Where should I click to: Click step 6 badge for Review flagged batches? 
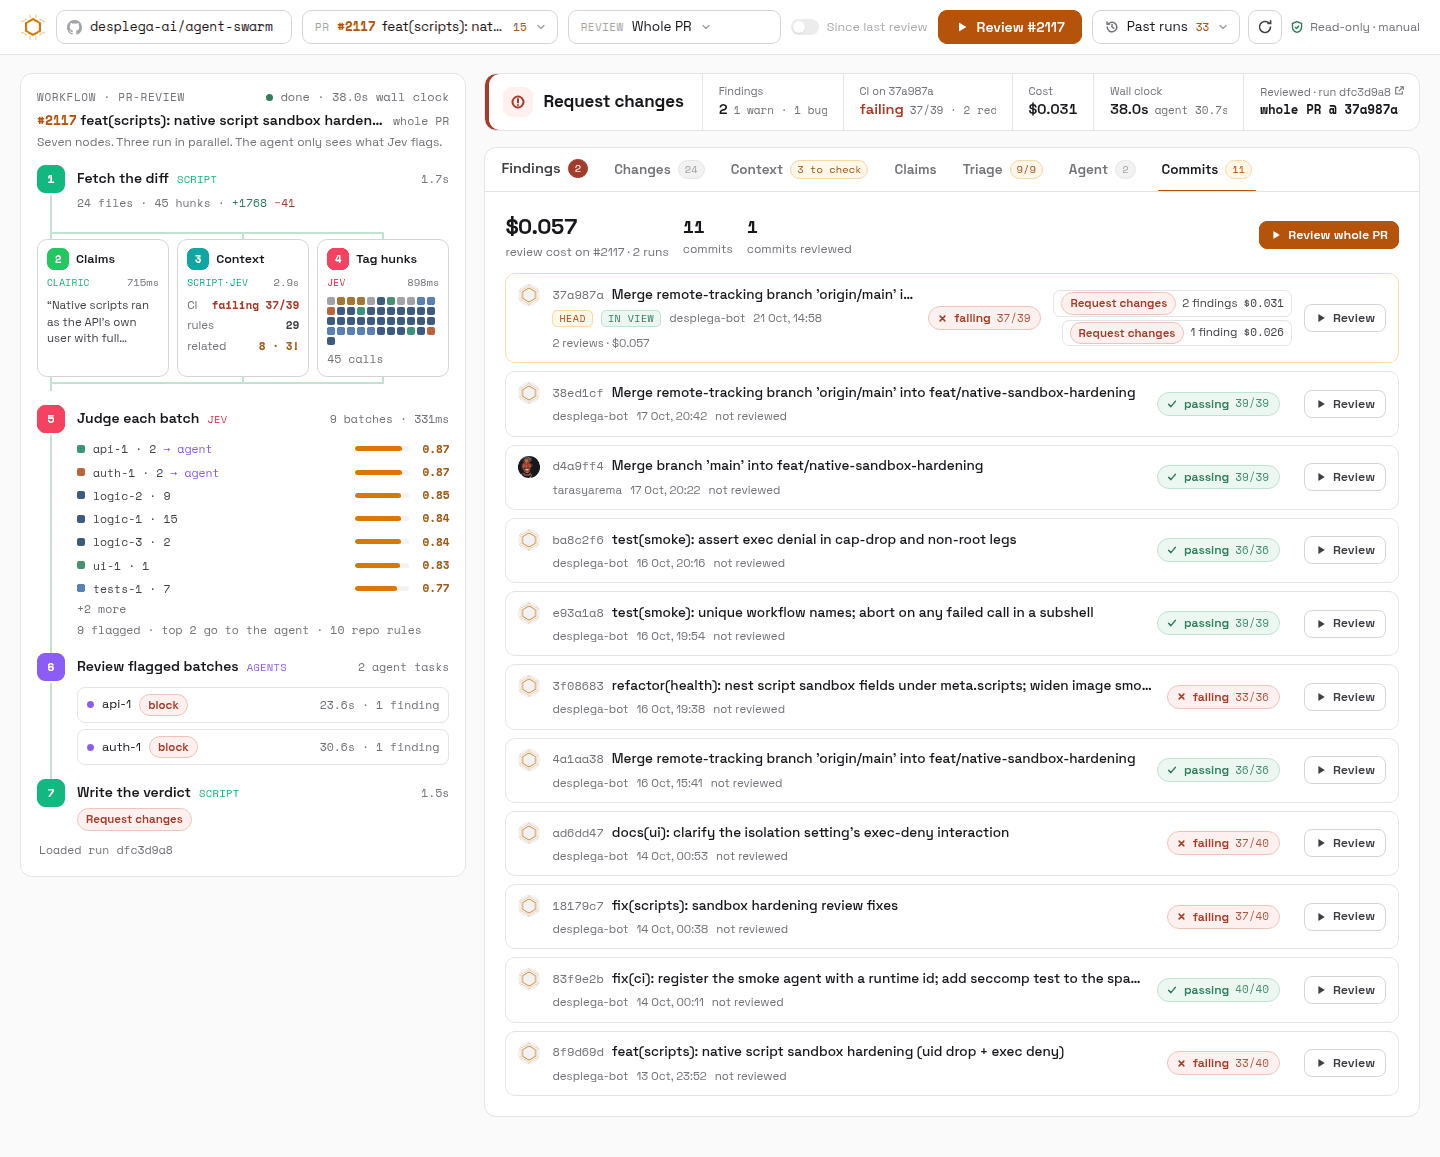[51, 667]
